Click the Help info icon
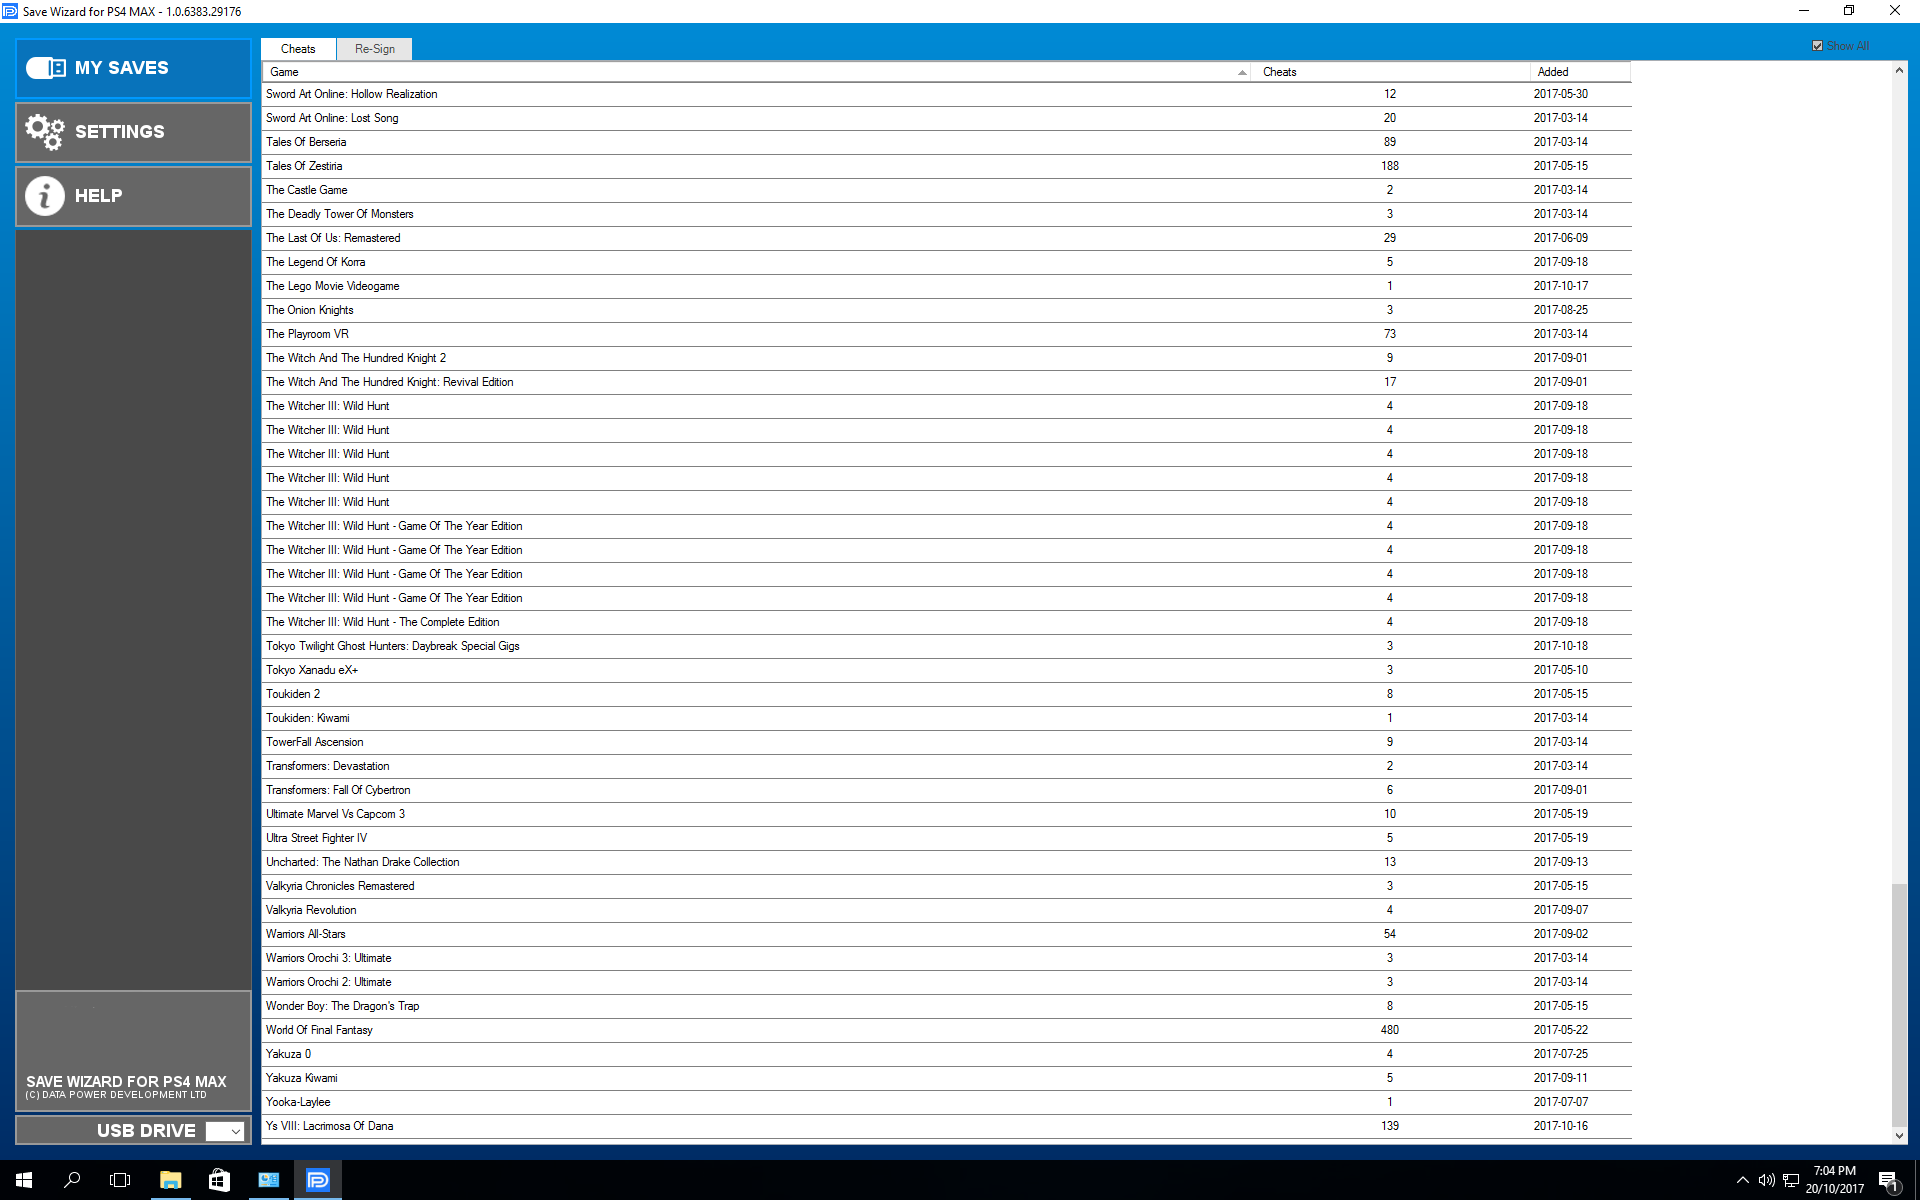Image resolution: width=1920 pixels, height=1200 pixels. coord(45,196)
